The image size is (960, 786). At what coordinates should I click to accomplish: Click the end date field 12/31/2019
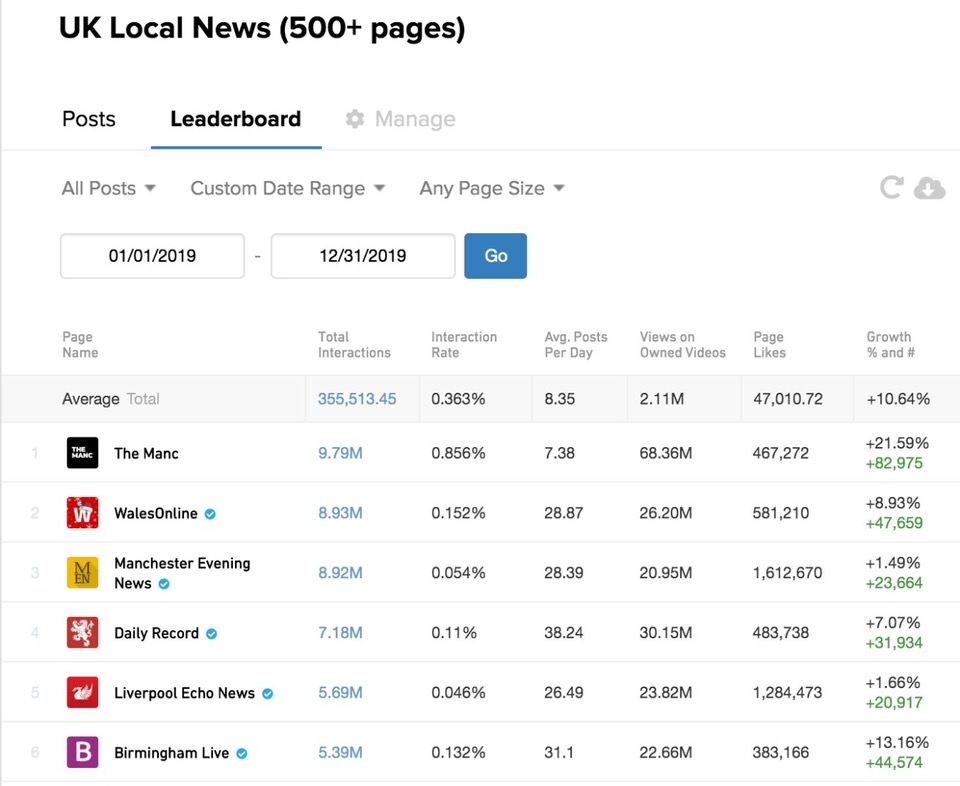point(363,256)
